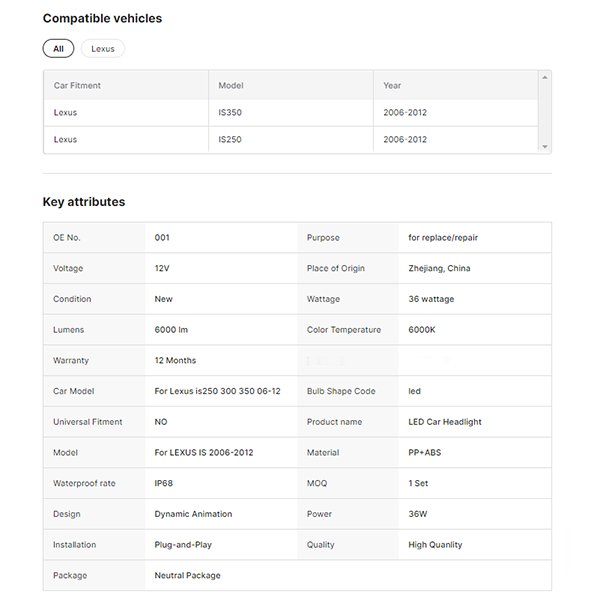Click the Model column header
This screenshot has width=600, height=600.
(231, 85)
